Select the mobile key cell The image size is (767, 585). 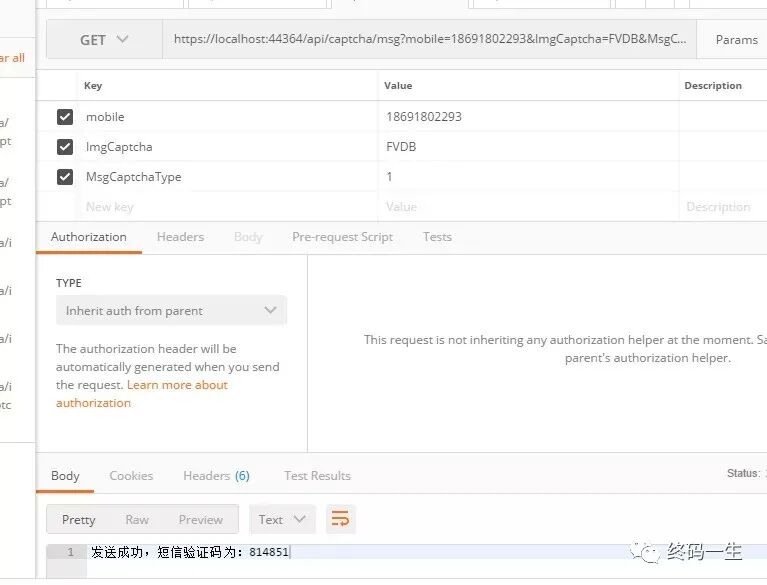[227, 117]
